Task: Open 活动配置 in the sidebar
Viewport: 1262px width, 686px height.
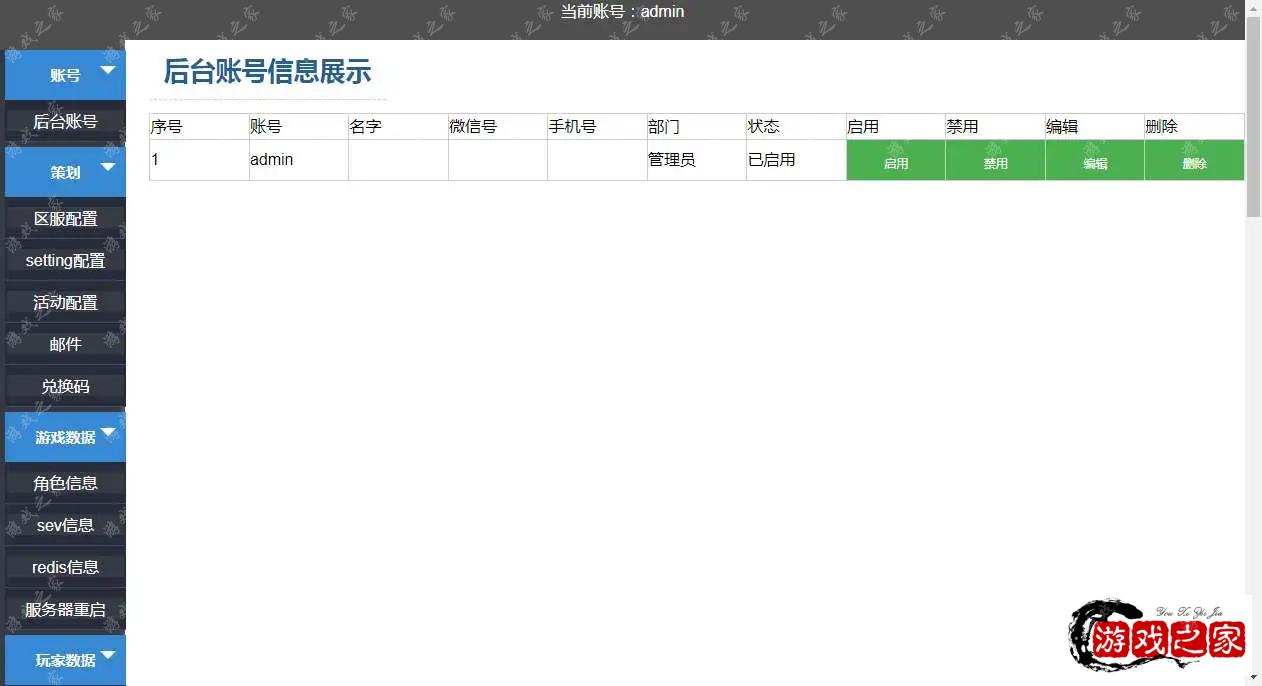Action: (x=65, y=303)
